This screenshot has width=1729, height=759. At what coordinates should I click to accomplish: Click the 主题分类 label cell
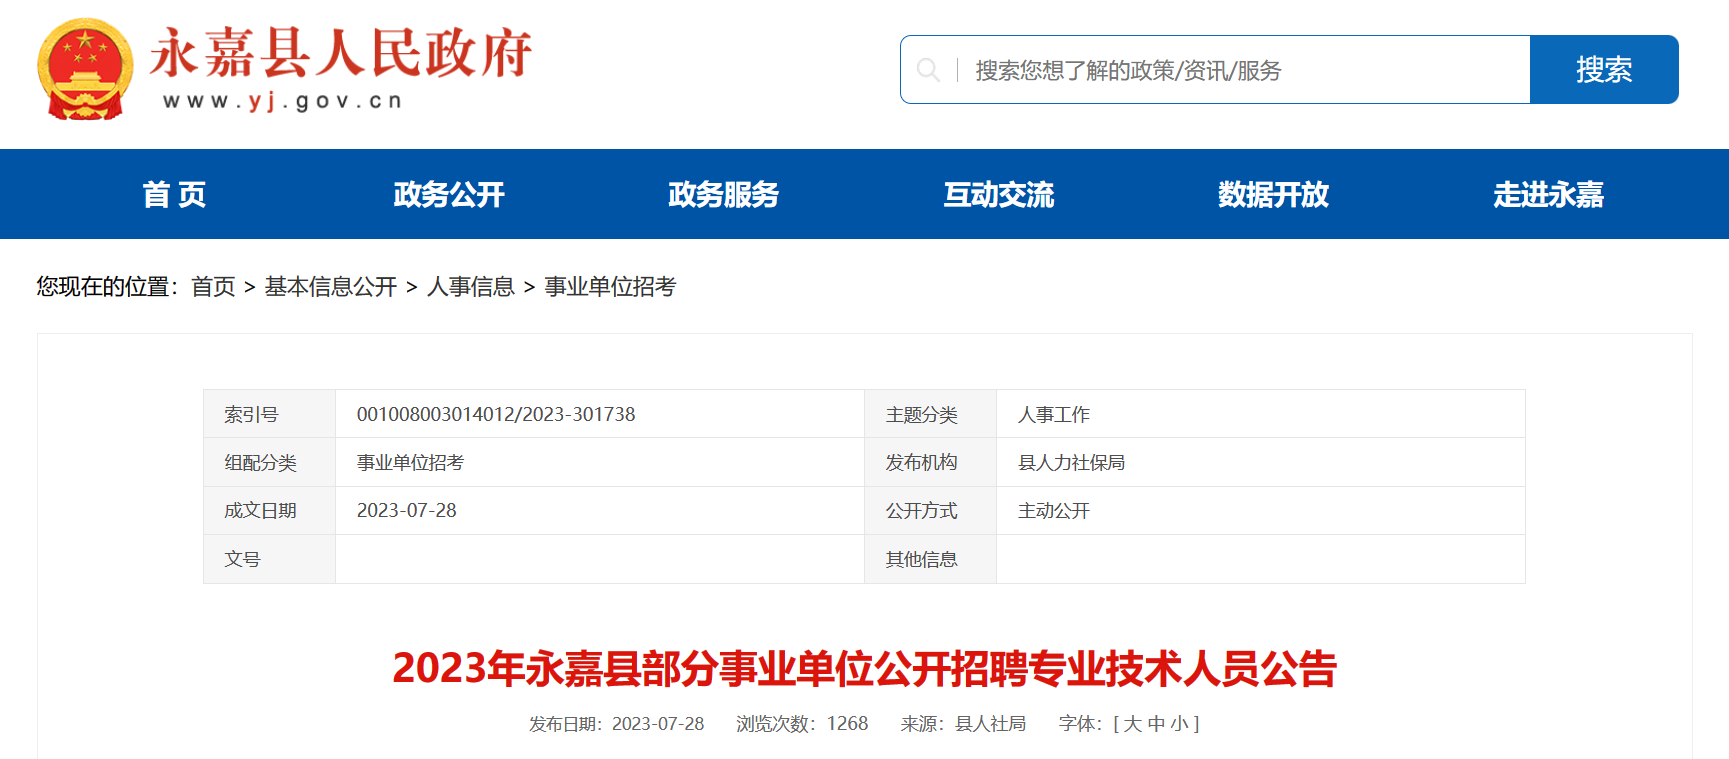(930, 414)
